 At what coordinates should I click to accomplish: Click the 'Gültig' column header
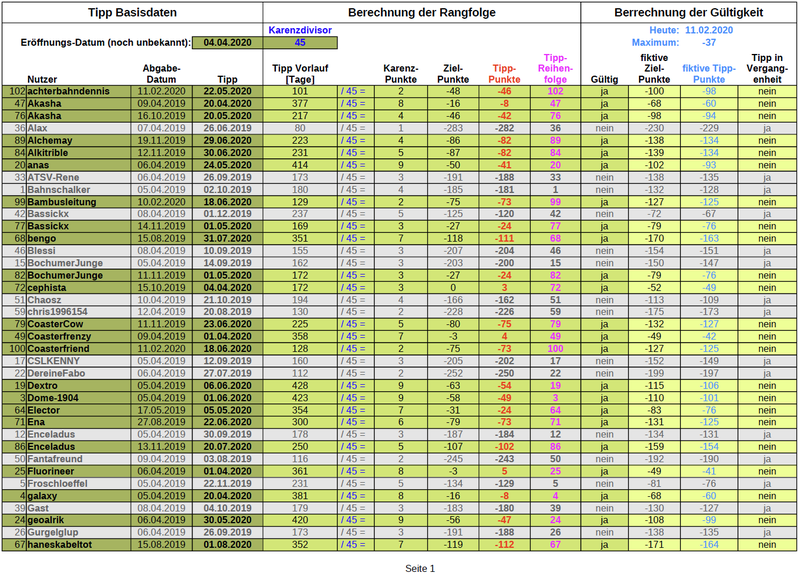[604, 80]
